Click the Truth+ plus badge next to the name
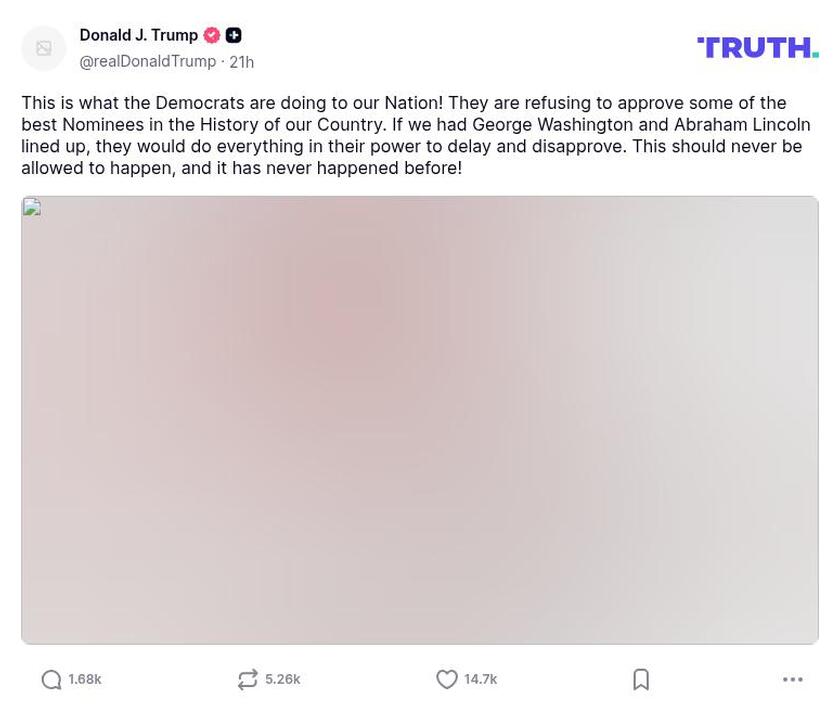Viewport: 840px width, 719px height. [x=233, y=34]
